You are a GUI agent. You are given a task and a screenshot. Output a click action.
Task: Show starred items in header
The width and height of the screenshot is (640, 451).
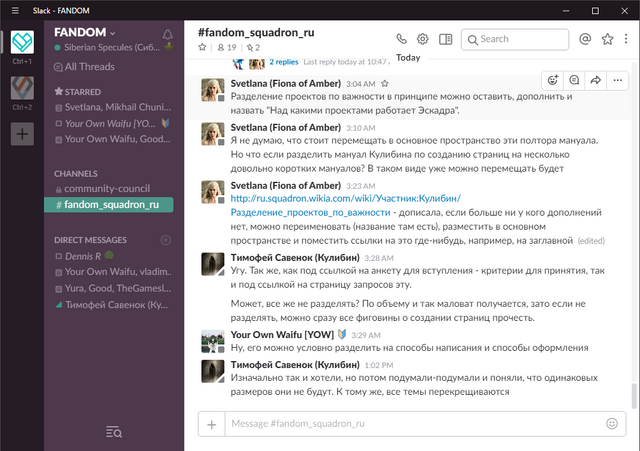tap(607, 39)
